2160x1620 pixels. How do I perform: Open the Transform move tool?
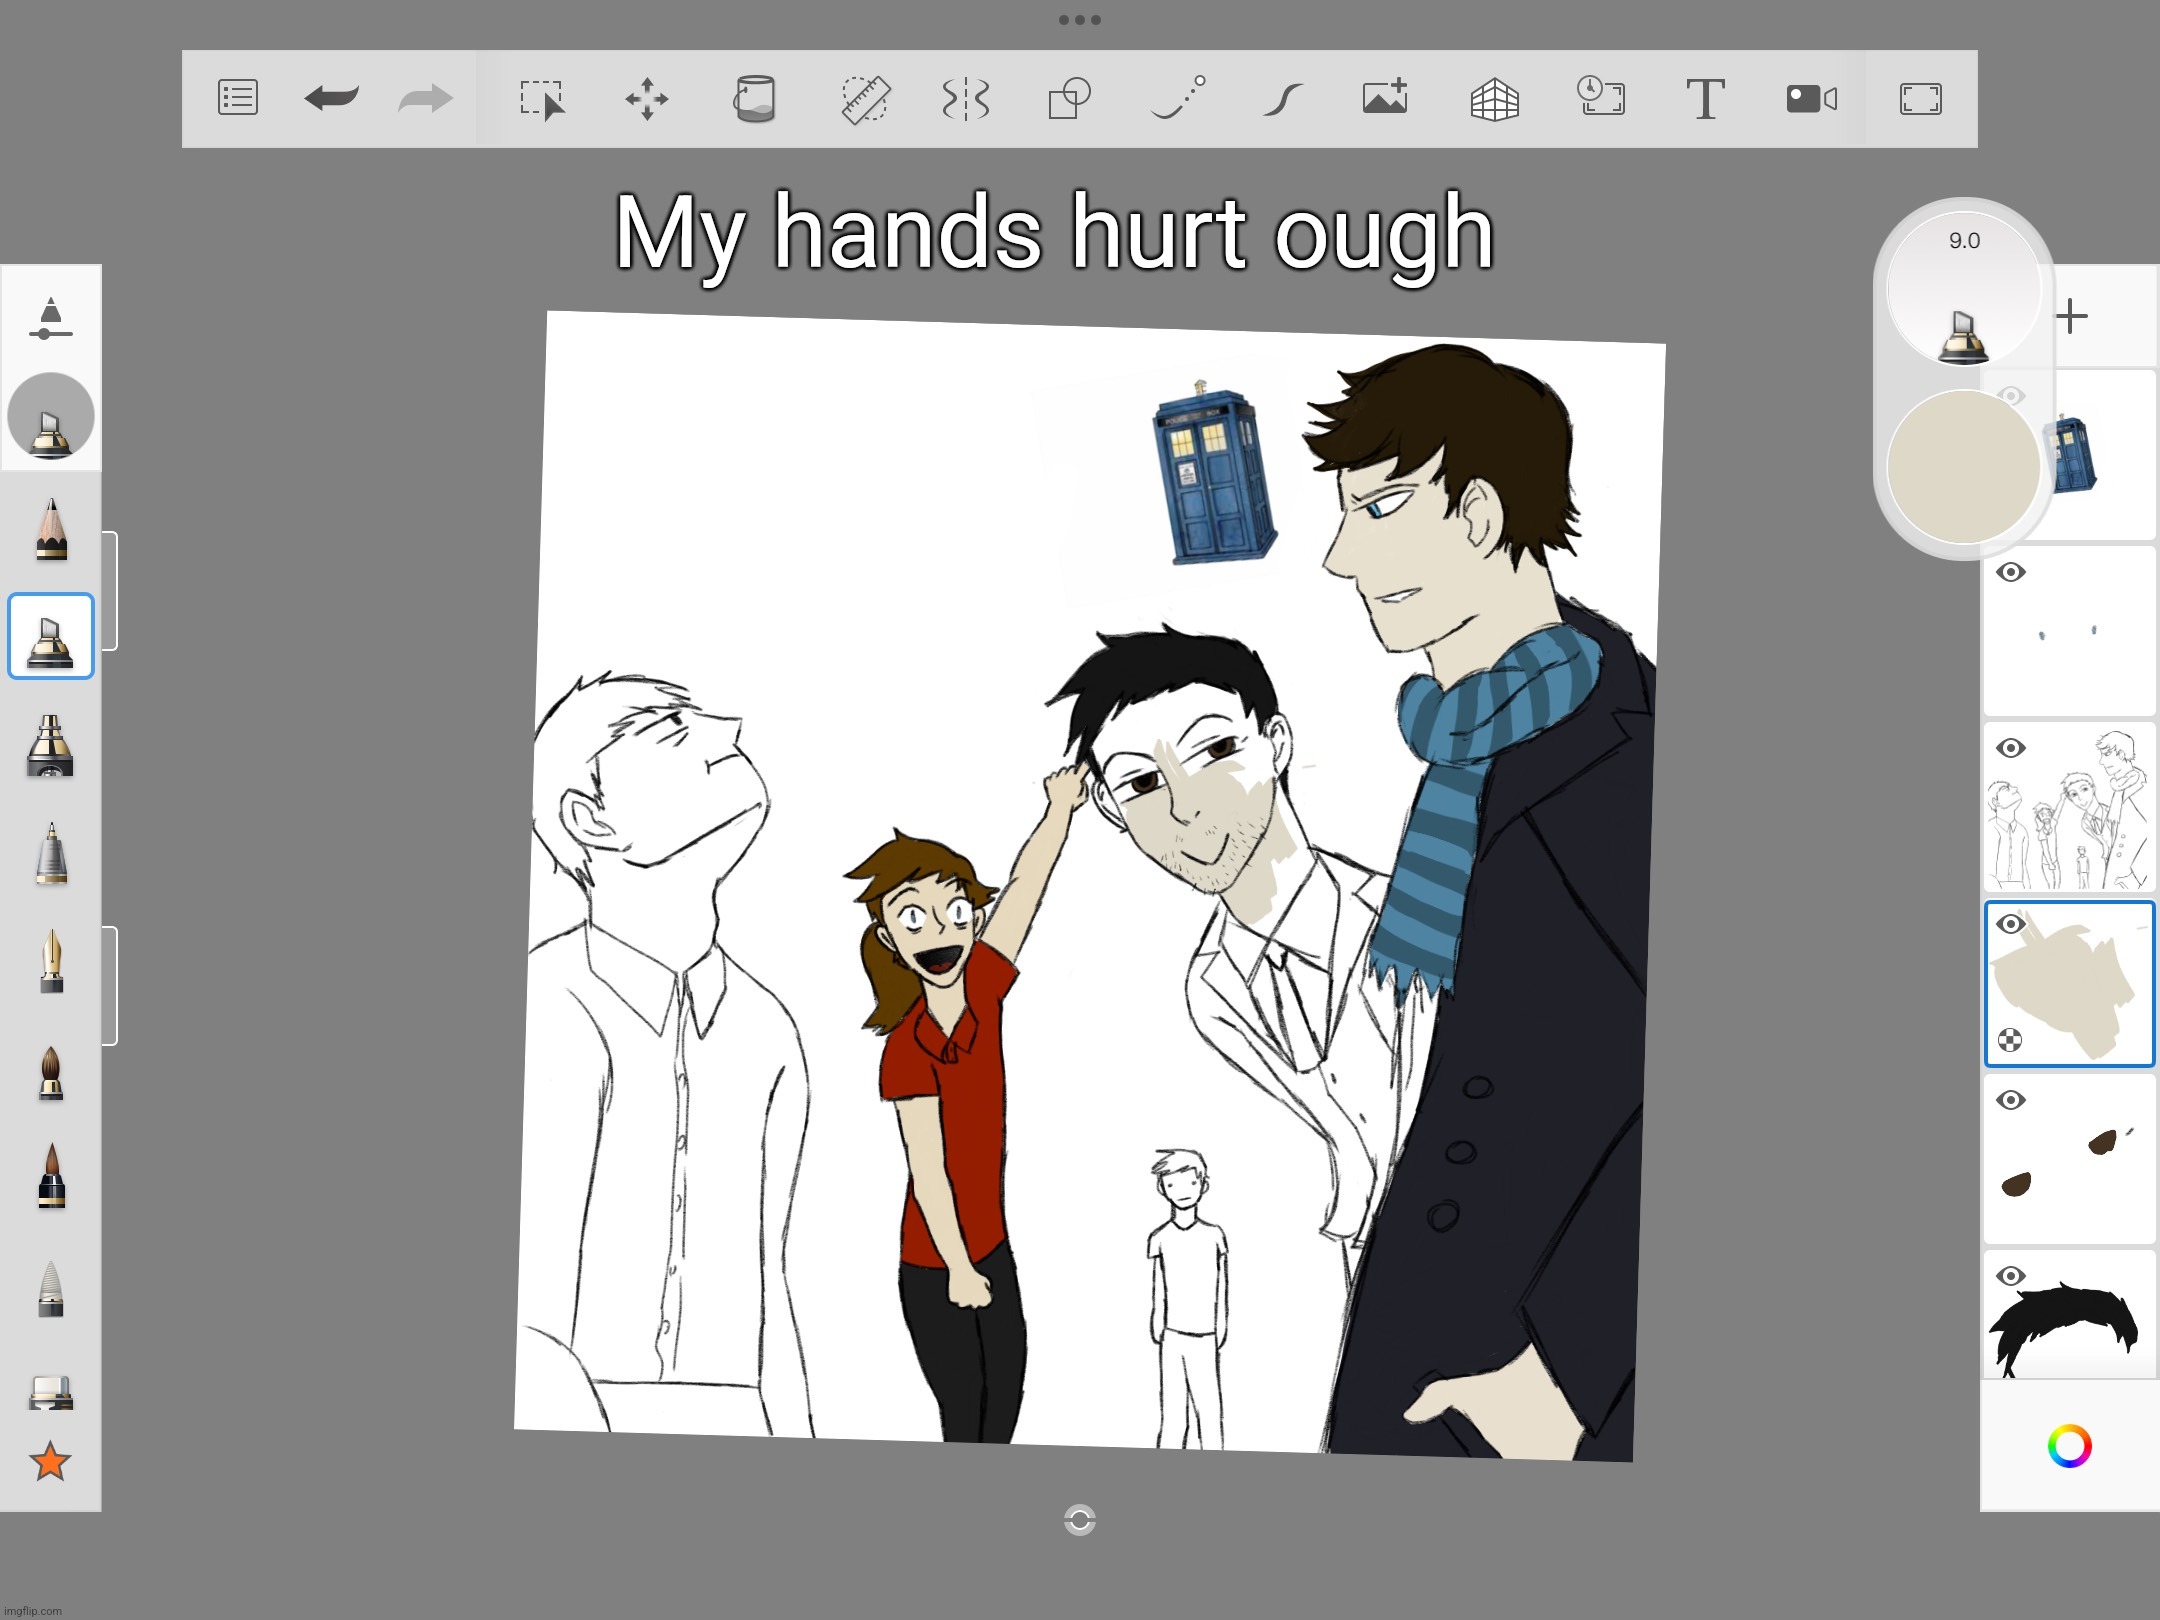point(647,99)
